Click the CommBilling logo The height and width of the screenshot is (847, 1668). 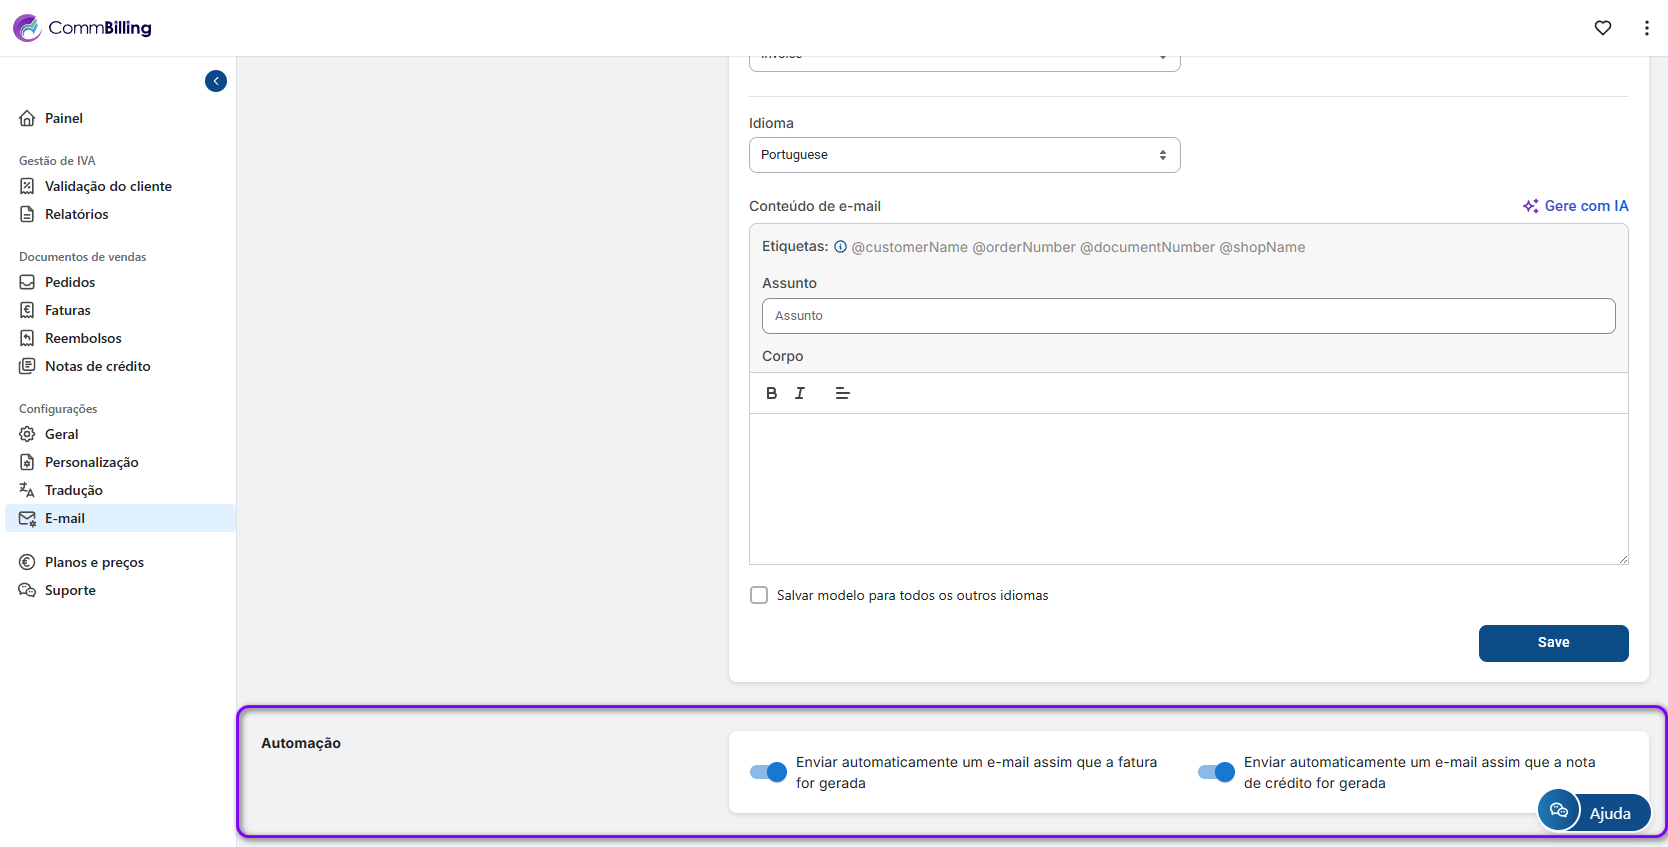point(83,28)
